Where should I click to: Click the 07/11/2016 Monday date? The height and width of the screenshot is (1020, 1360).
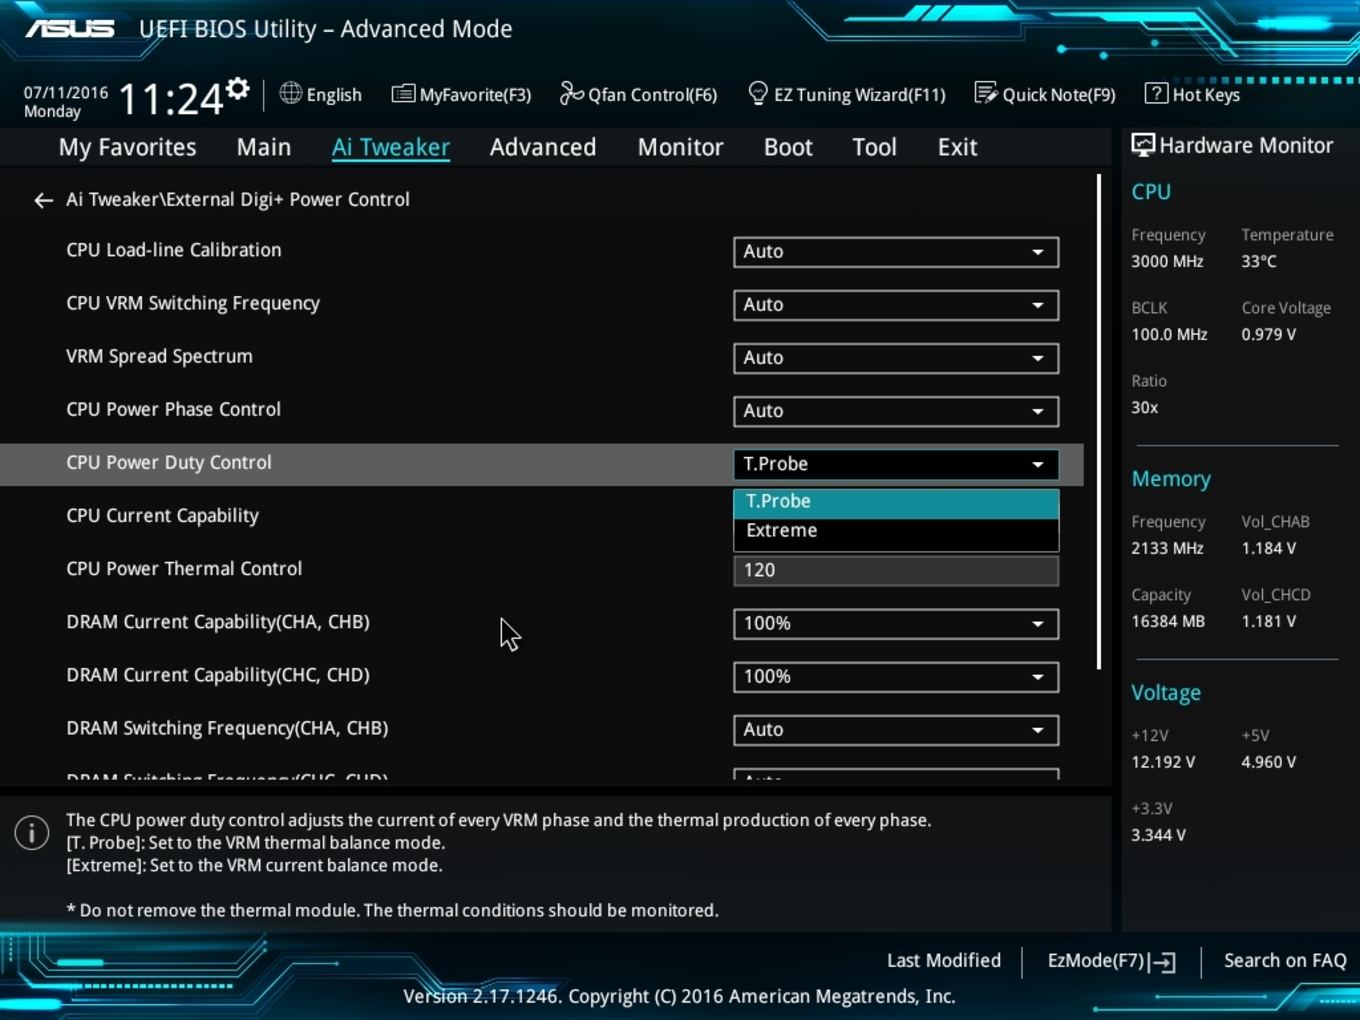[66, 102]
